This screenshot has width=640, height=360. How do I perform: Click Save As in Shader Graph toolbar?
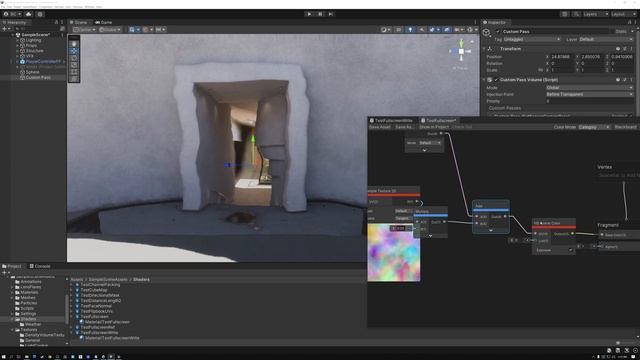point(404,127)
